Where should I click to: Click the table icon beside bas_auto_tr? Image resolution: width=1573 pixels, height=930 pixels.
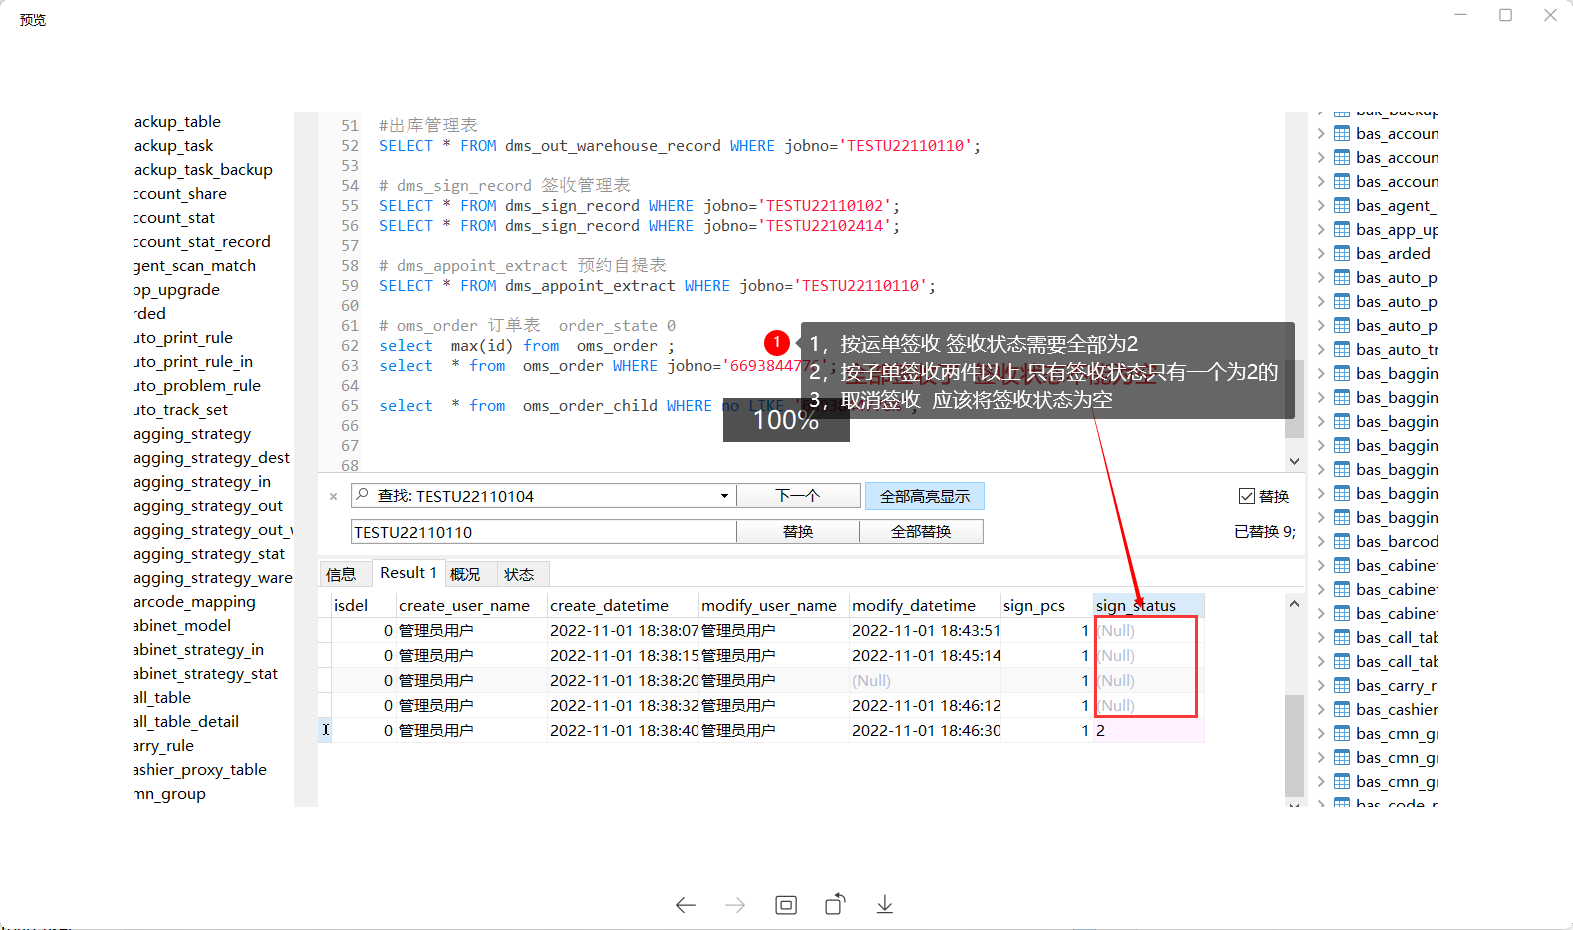coord(1342,349)
